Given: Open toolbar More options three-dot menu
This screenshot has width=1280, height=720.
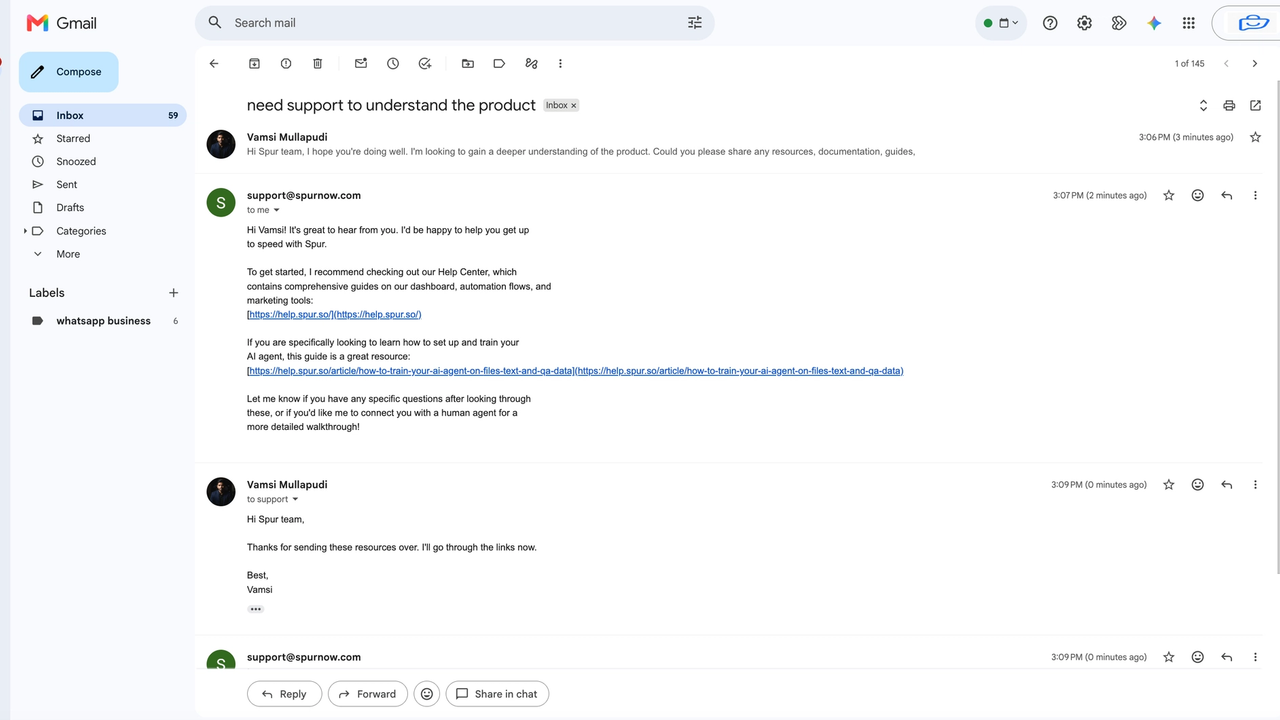Looking at the screenshot, I should (560, 63).
